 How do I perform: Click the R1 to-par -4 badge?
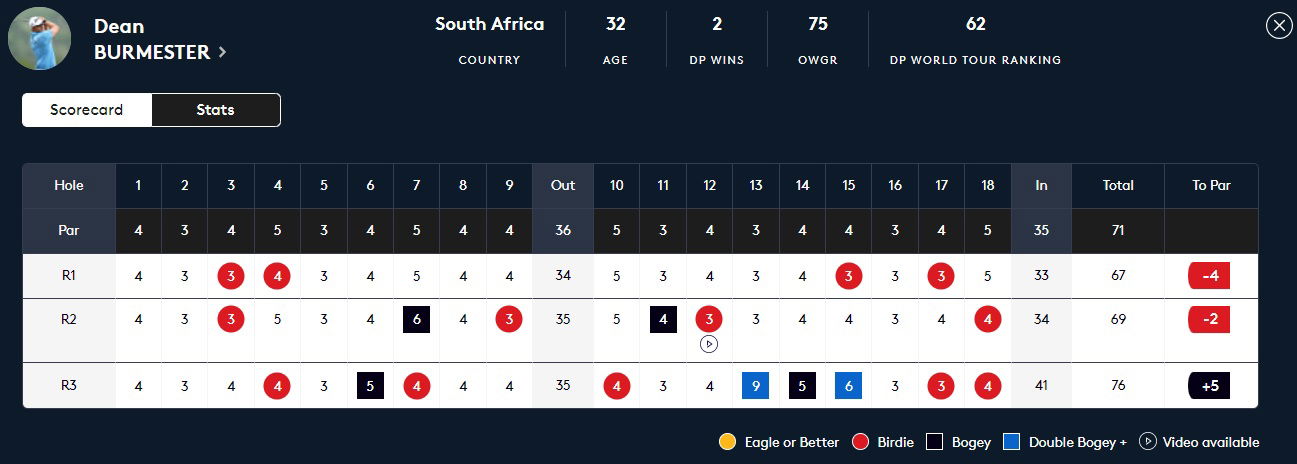point(1209,276)
